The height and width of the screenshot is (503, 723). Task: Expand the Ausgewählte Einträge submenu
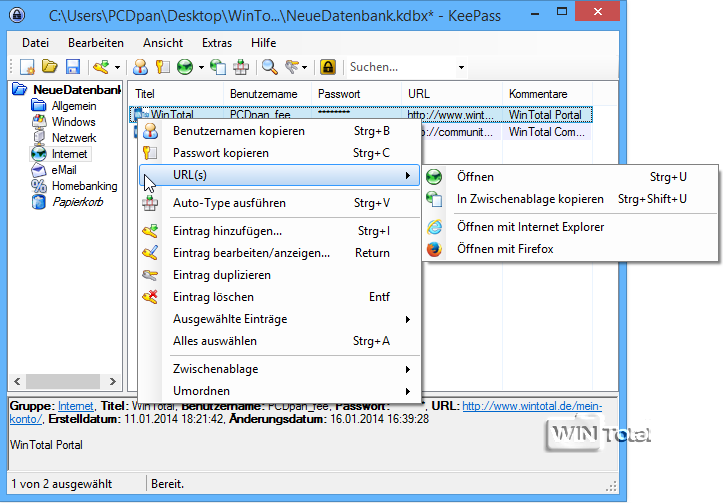click(x=279, y=319)
